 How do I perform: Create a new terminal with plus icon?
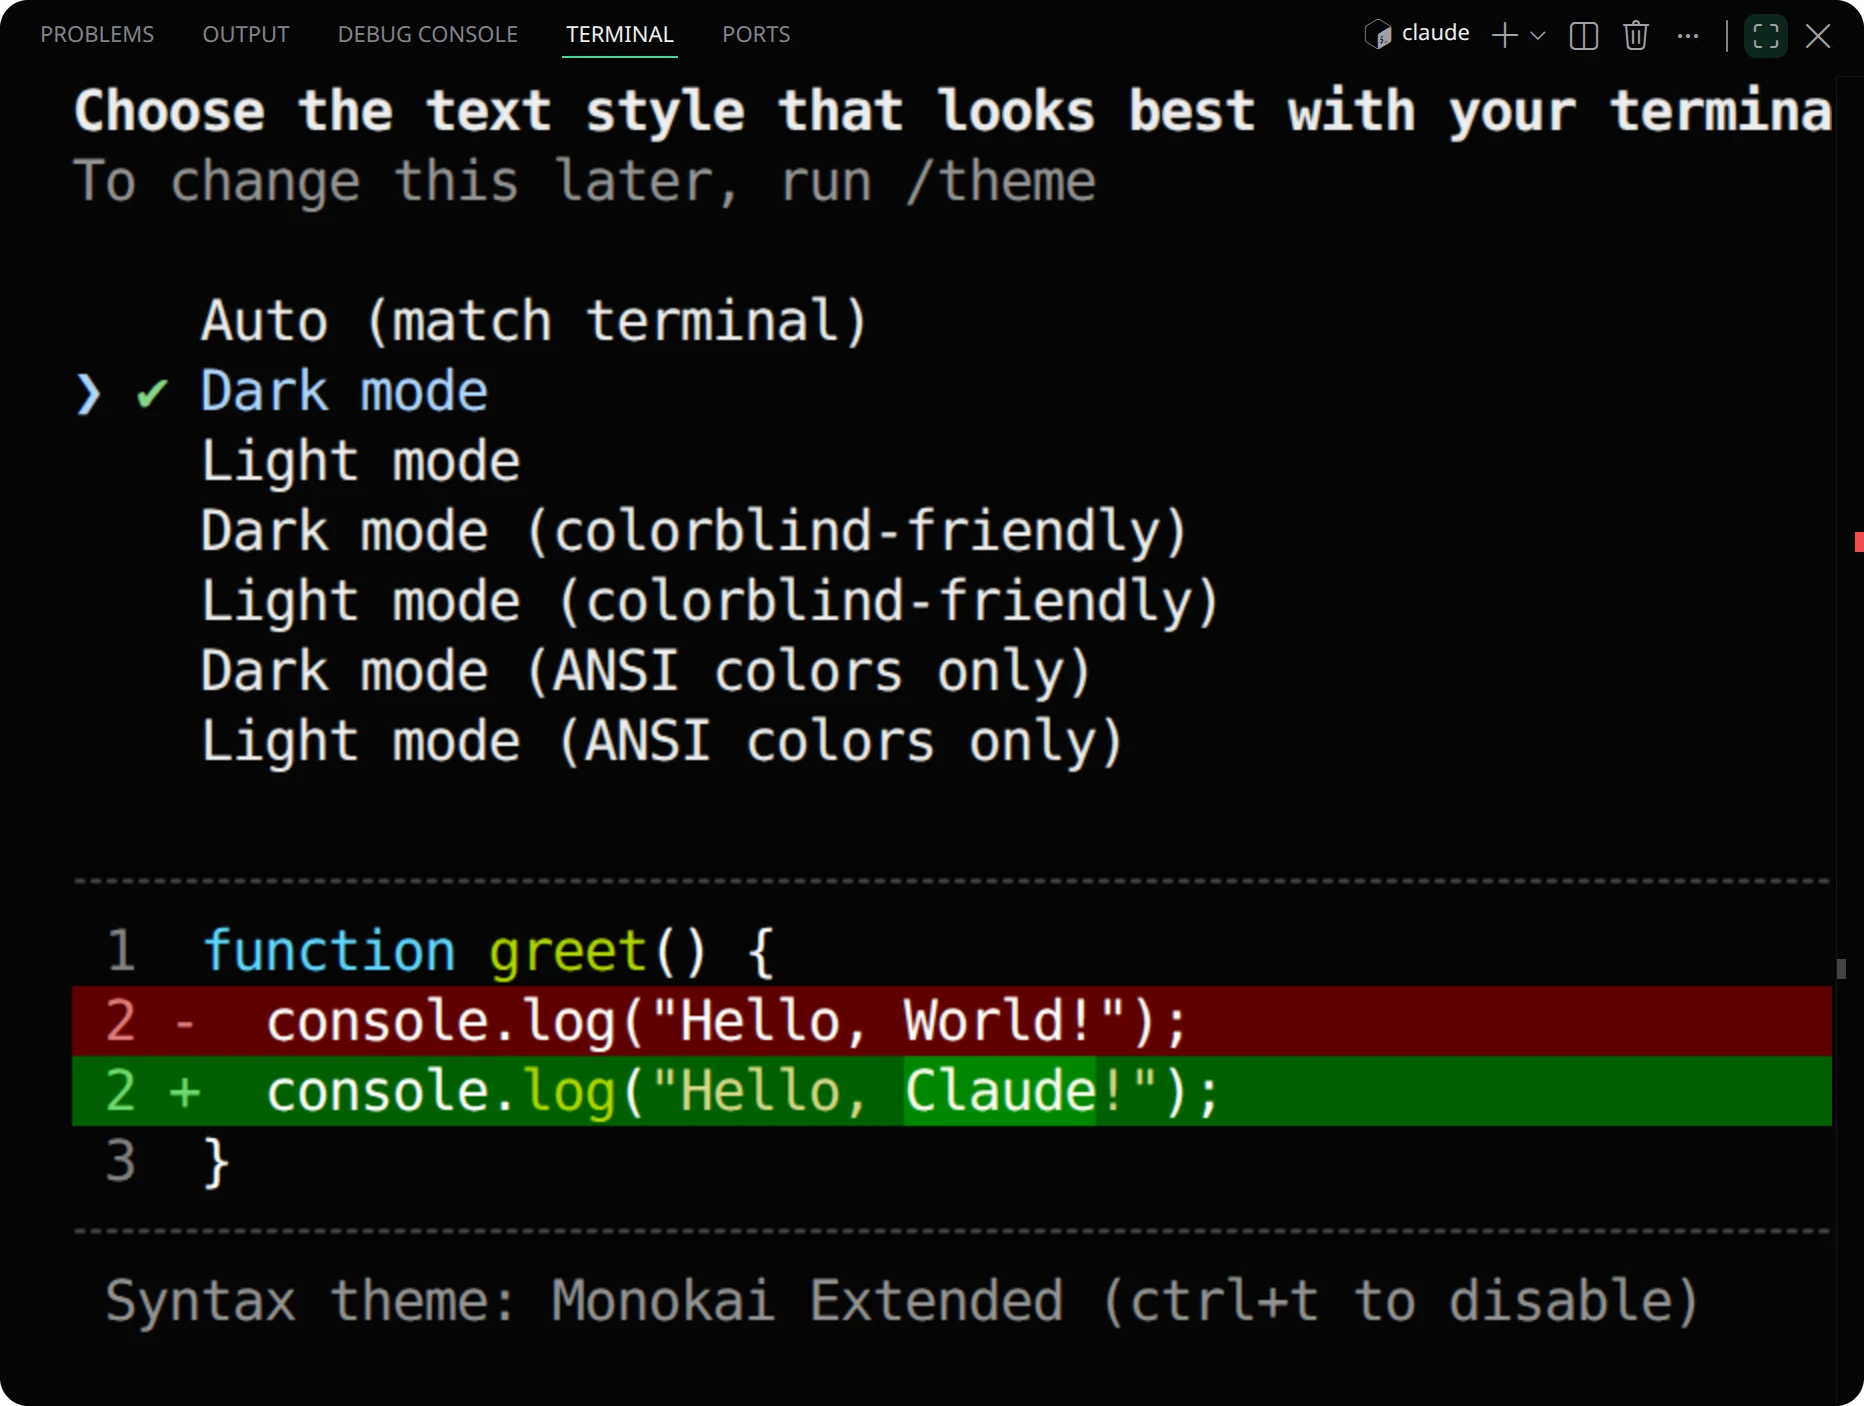(x=1504, y=35)
